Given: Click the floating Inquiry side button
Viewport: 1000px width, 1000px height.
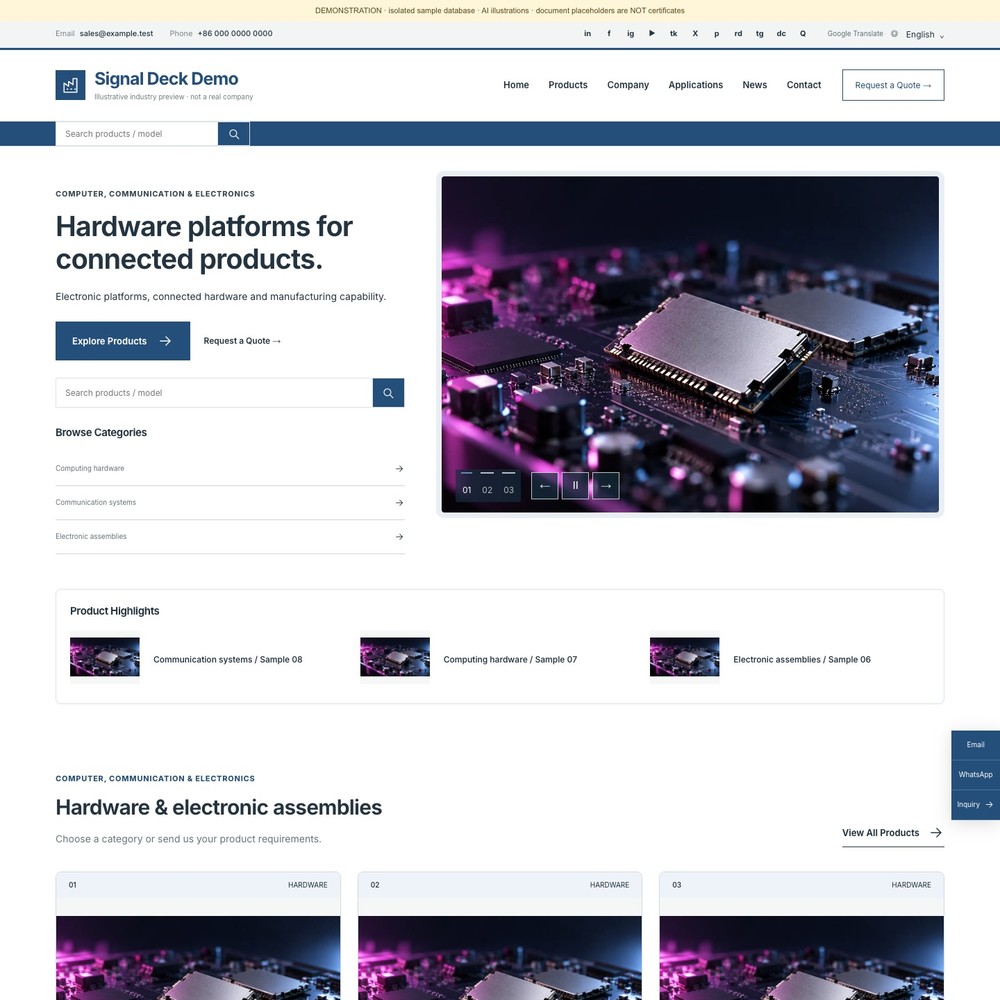Looking at the screenshot, I should coord(976,805).
